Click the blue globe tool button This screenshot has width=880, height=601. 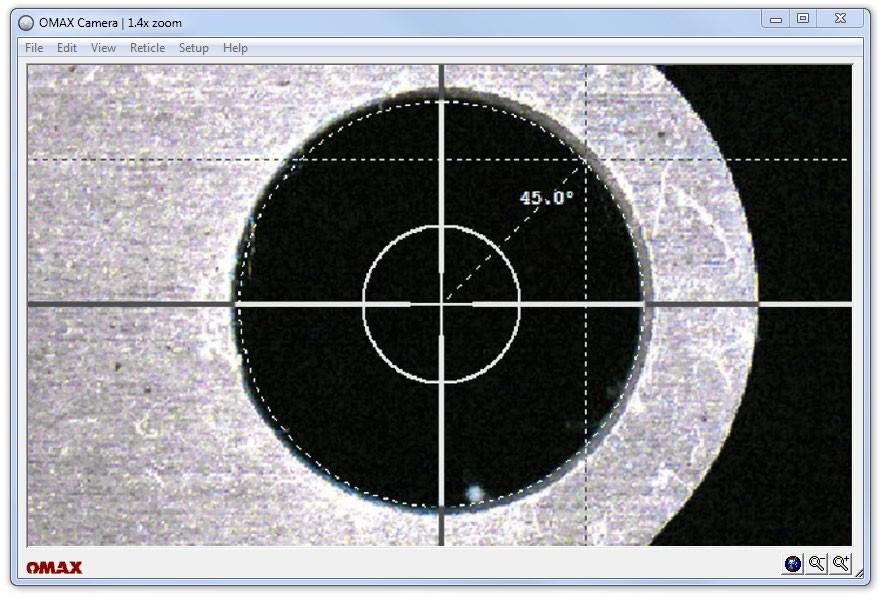(792, 563)
